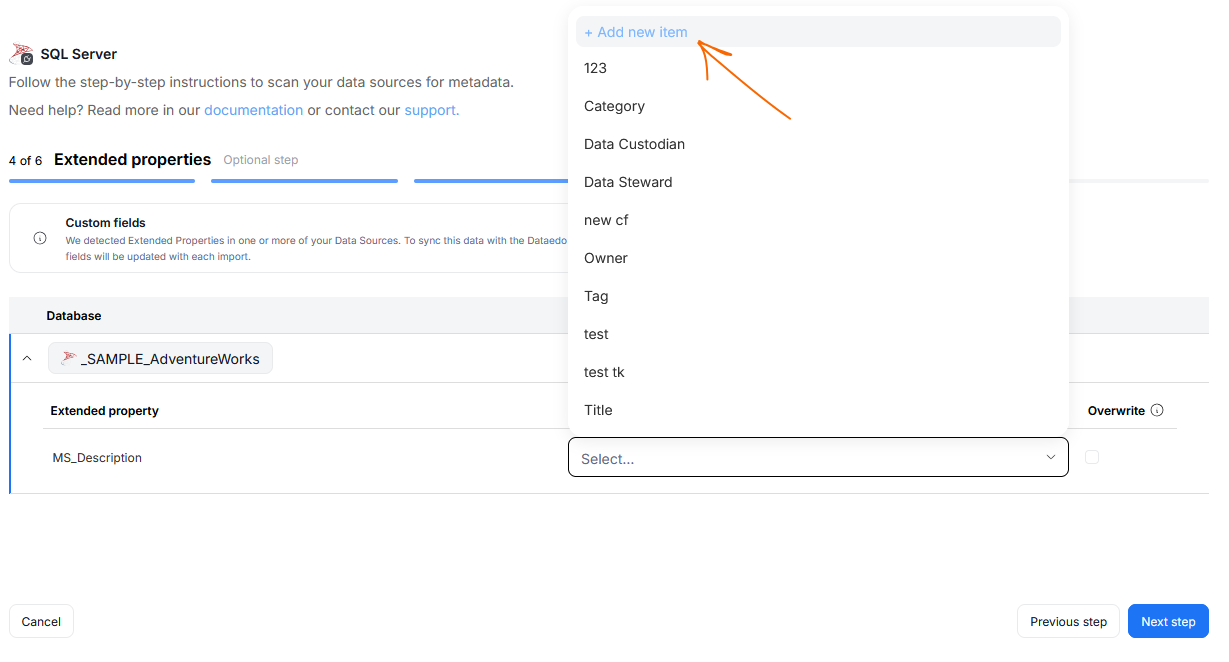The image size is (1229, 662).
Task: Choose '+ Add new item' option
Action: [636, 32]
